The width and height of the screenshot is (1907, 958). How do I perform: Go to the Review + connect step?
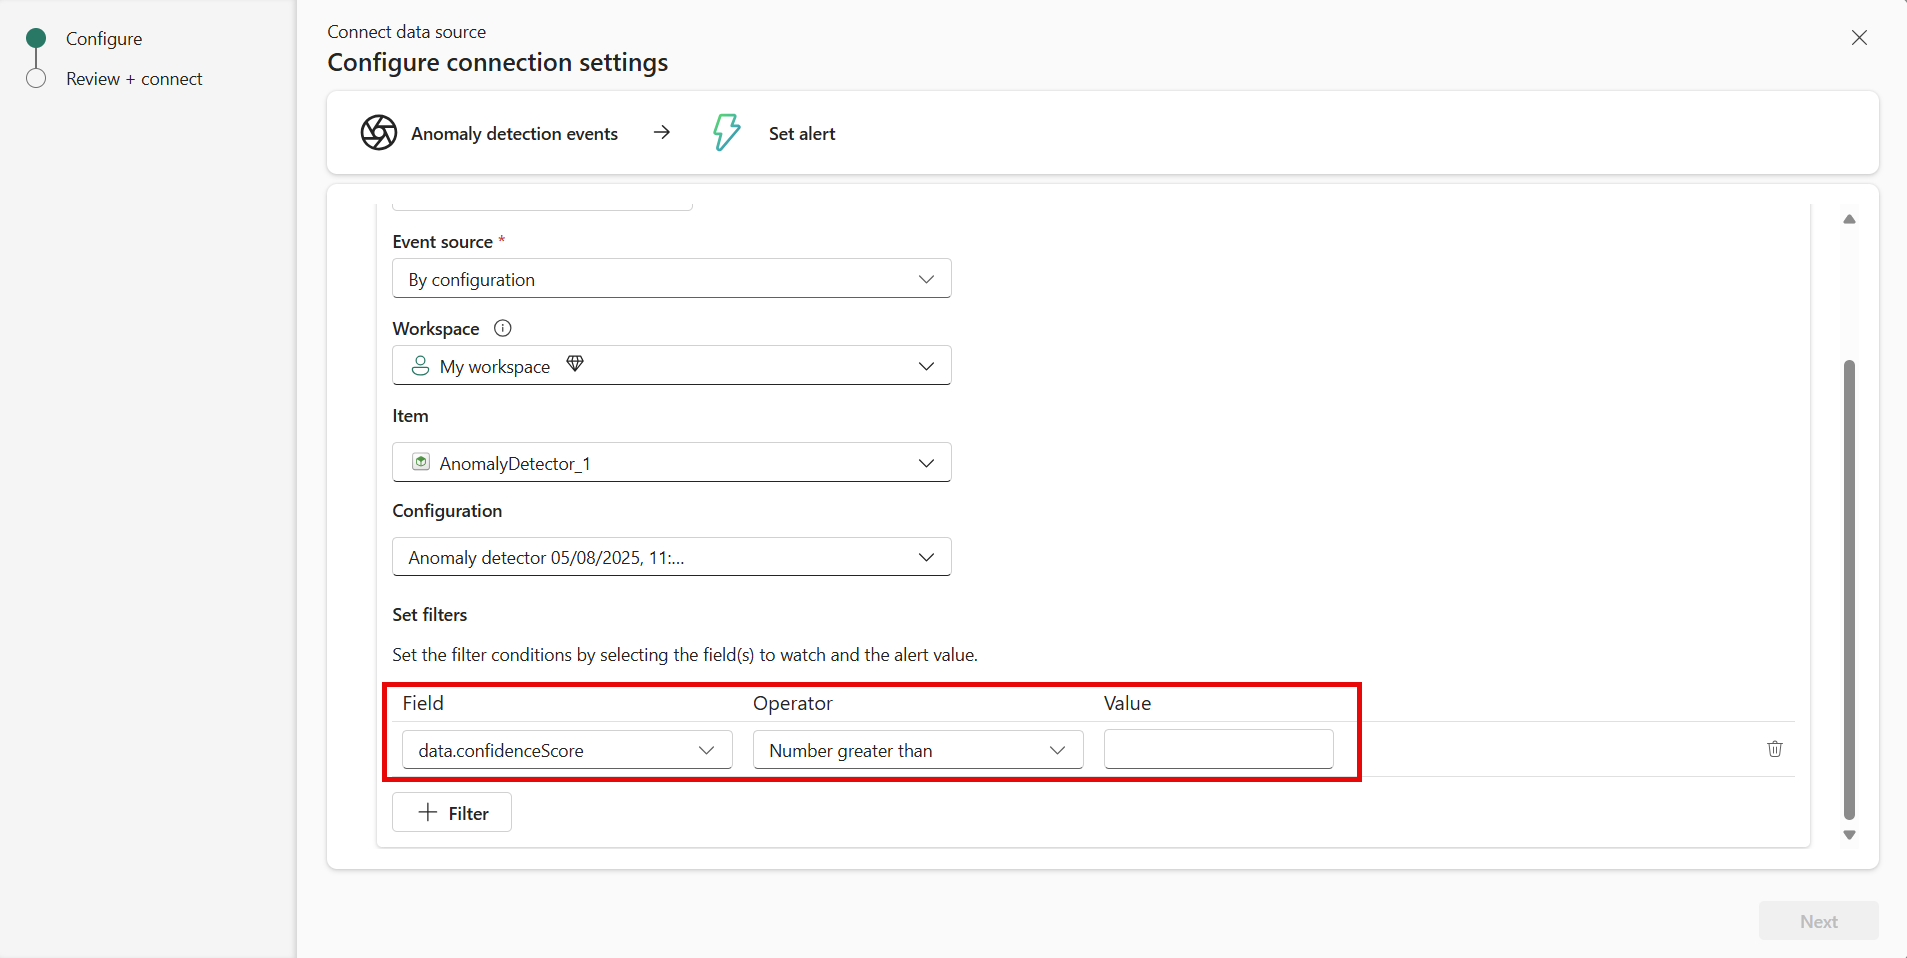133,79
